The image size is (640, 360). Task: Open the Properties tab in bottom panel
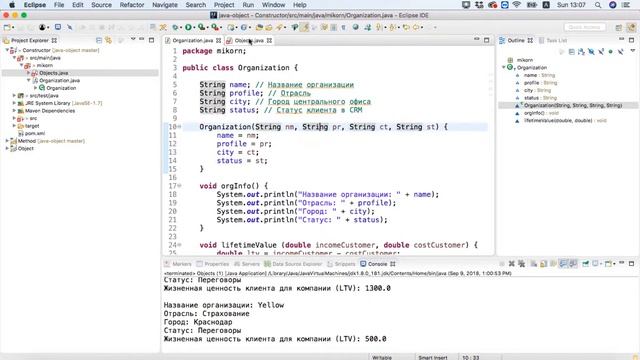213,264
